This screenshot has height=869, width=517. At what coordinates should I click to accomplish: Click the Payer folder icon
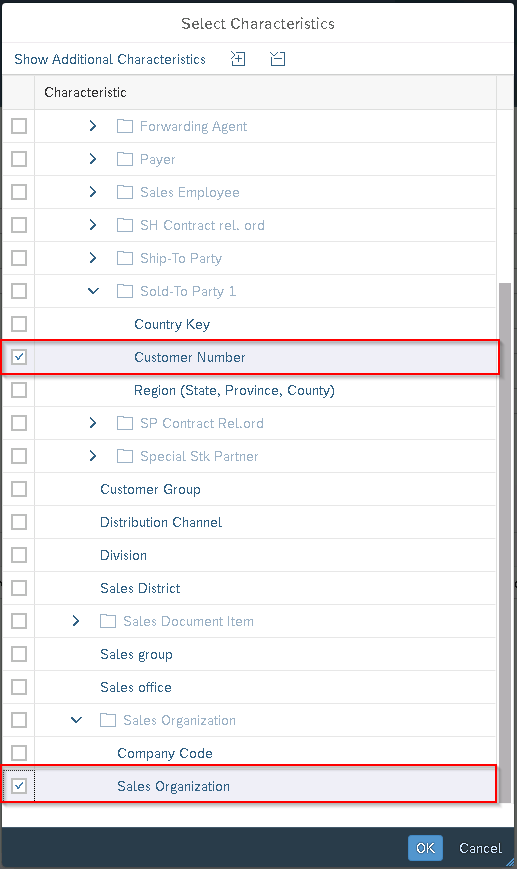(125, 159)
